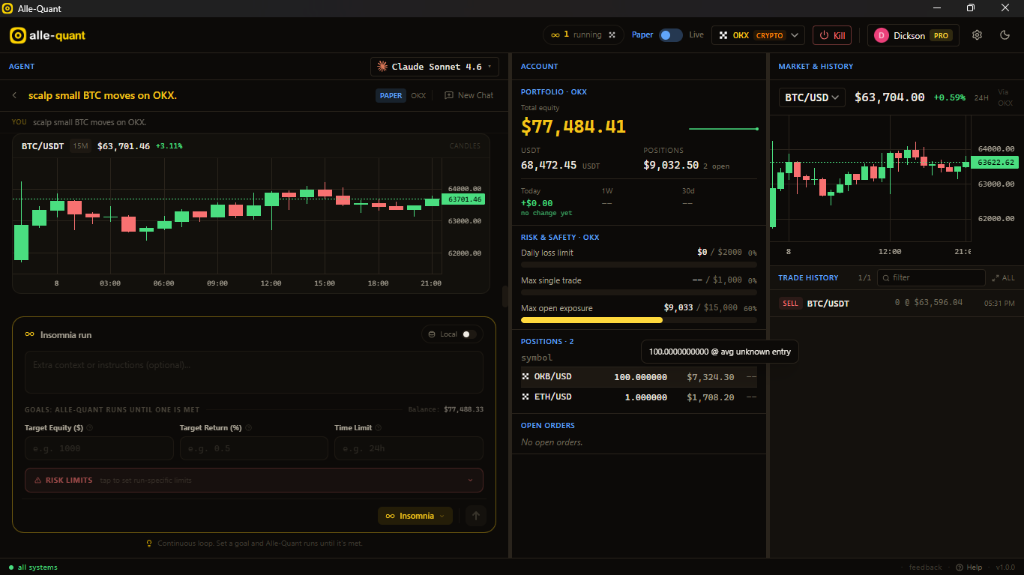Toggle dark mode moon icon

(x=1004, y=35)
